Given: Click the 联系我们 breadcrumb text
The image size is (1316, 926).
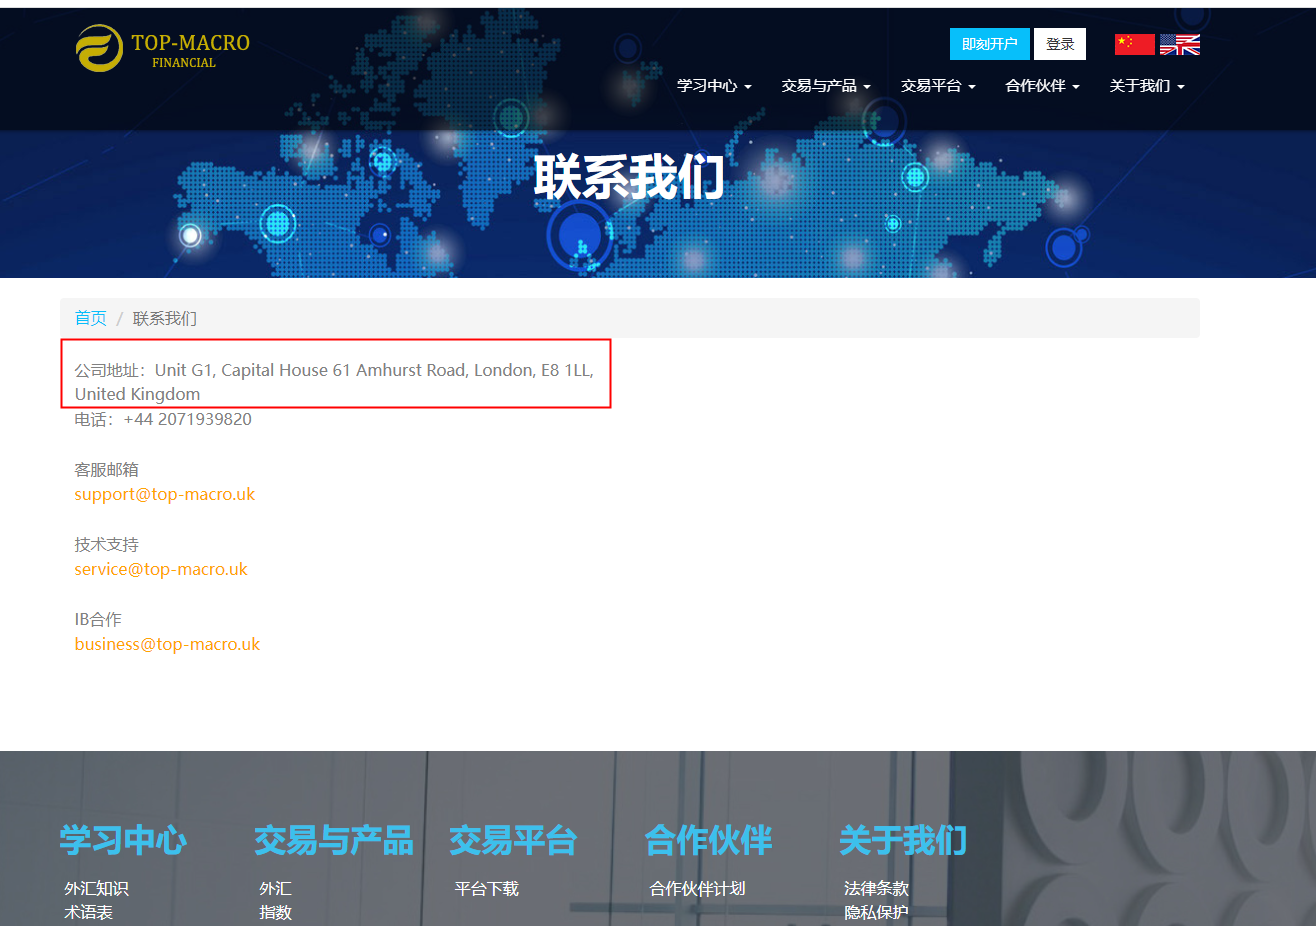Looking at the screenshot, I should tap(165, 318).
